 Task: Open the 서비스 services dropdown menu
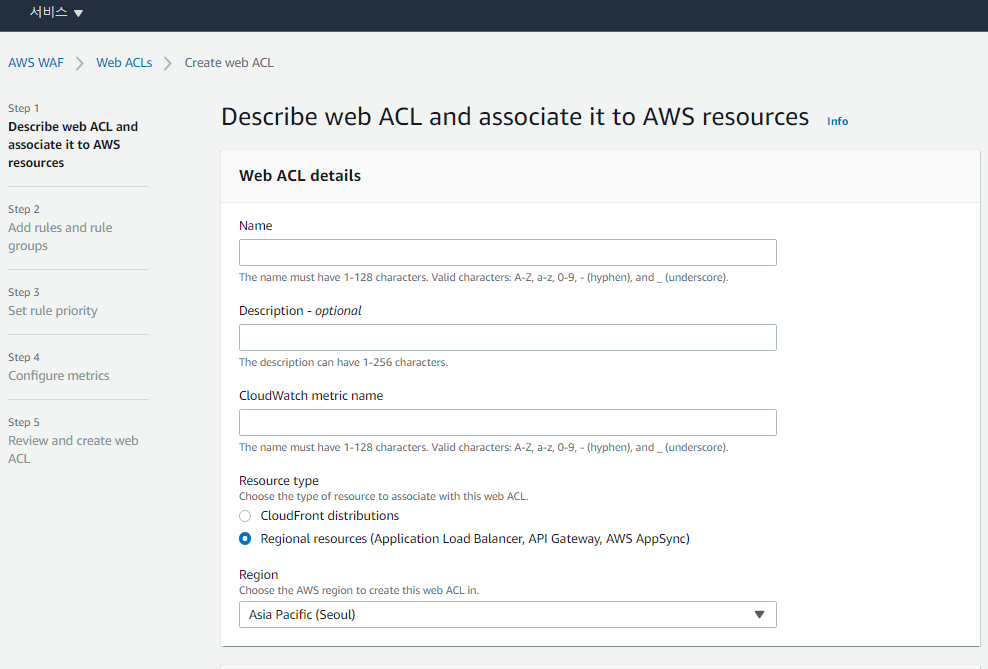point(55,13)
